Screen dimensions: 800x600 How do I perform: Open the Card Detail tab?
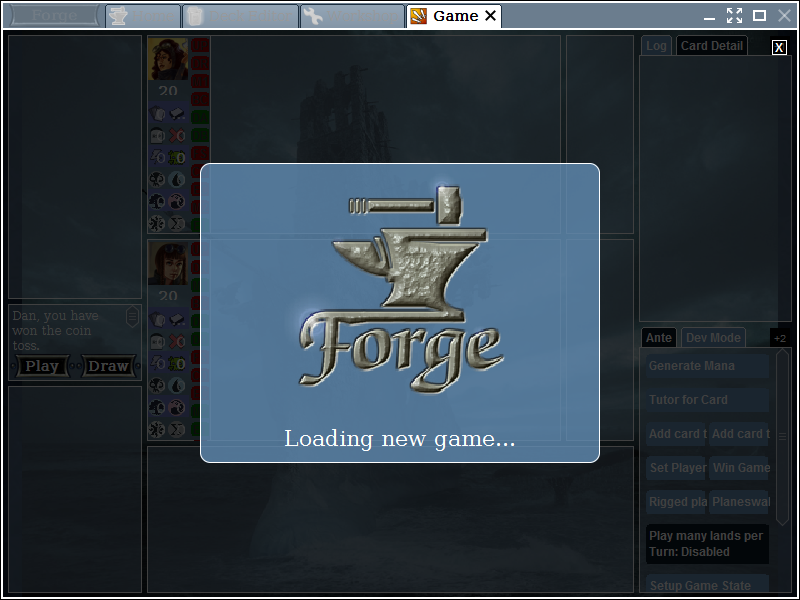[711, 46]
